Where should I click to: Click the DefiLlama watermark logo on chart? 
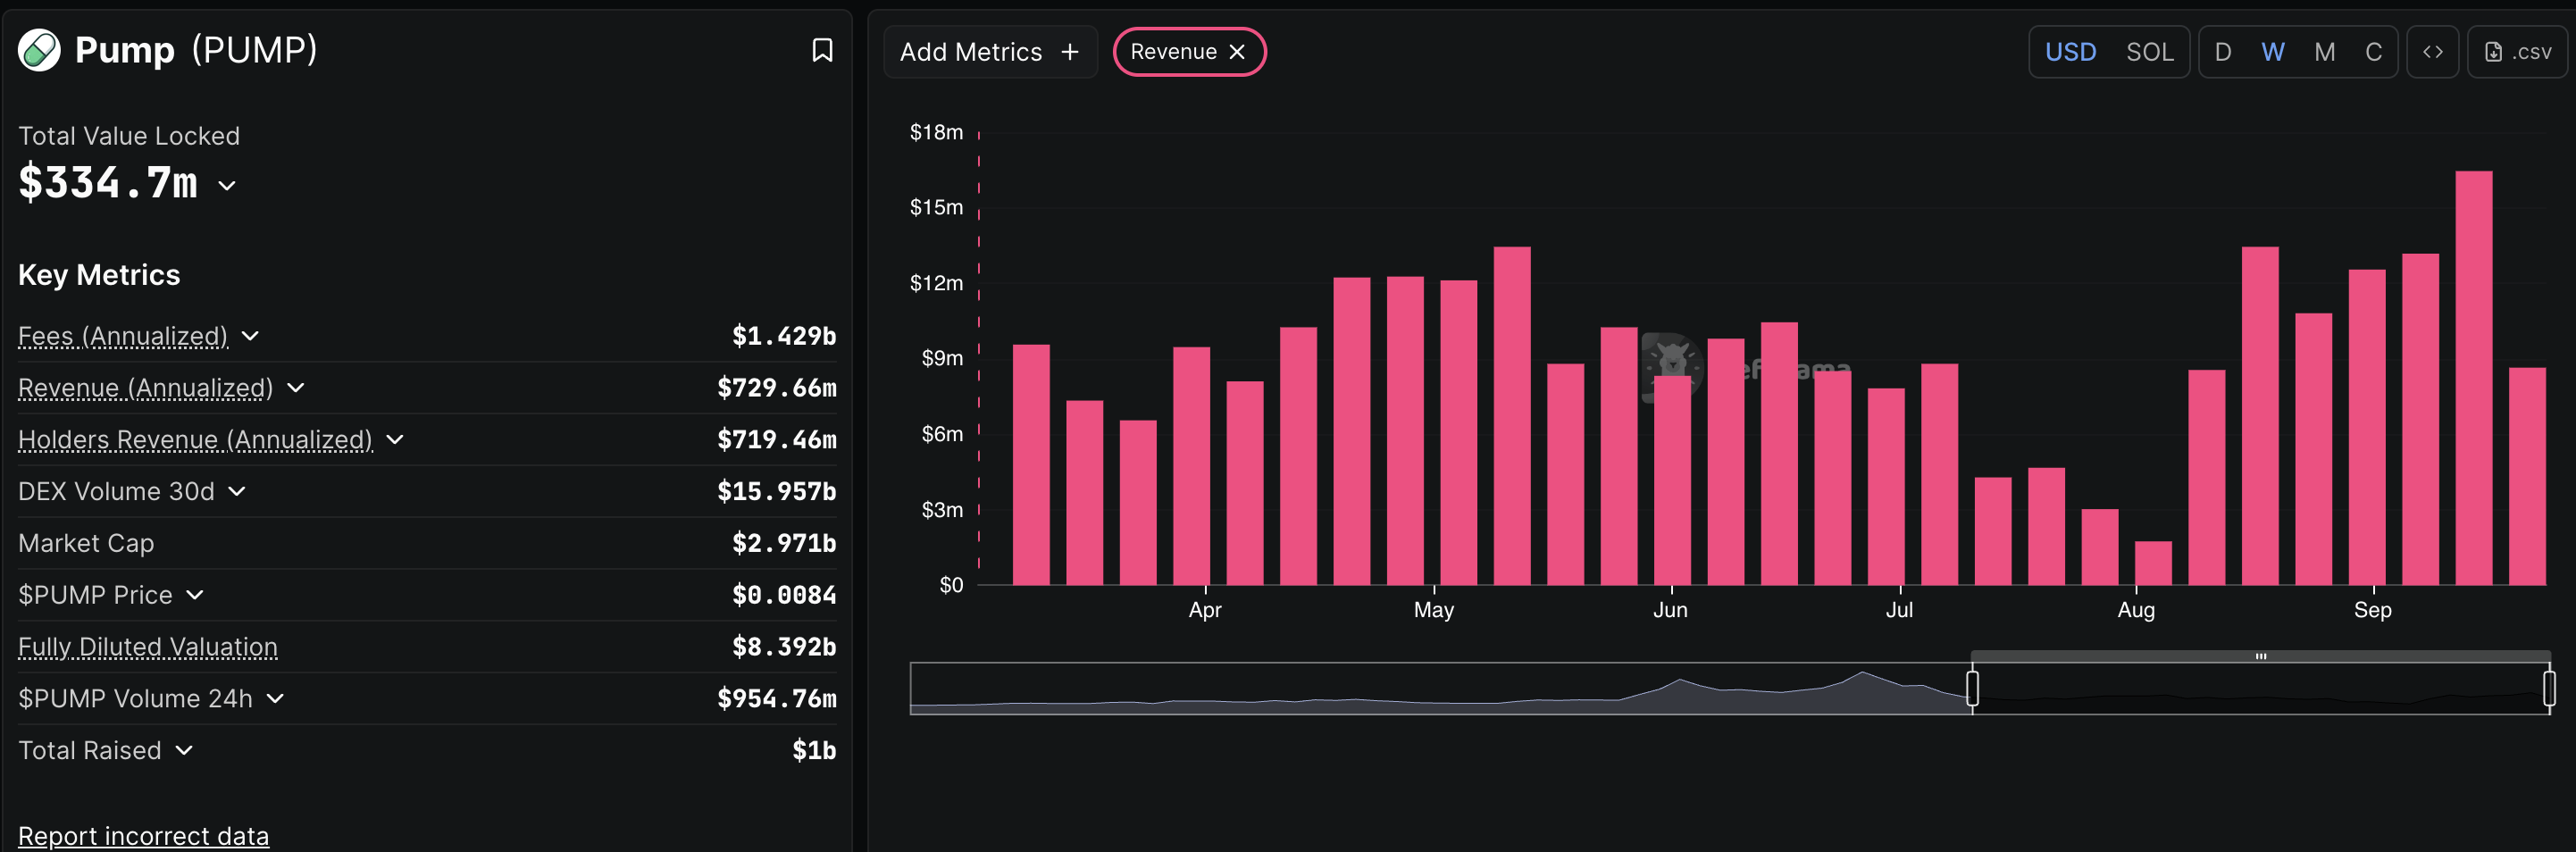point(1672,366)
